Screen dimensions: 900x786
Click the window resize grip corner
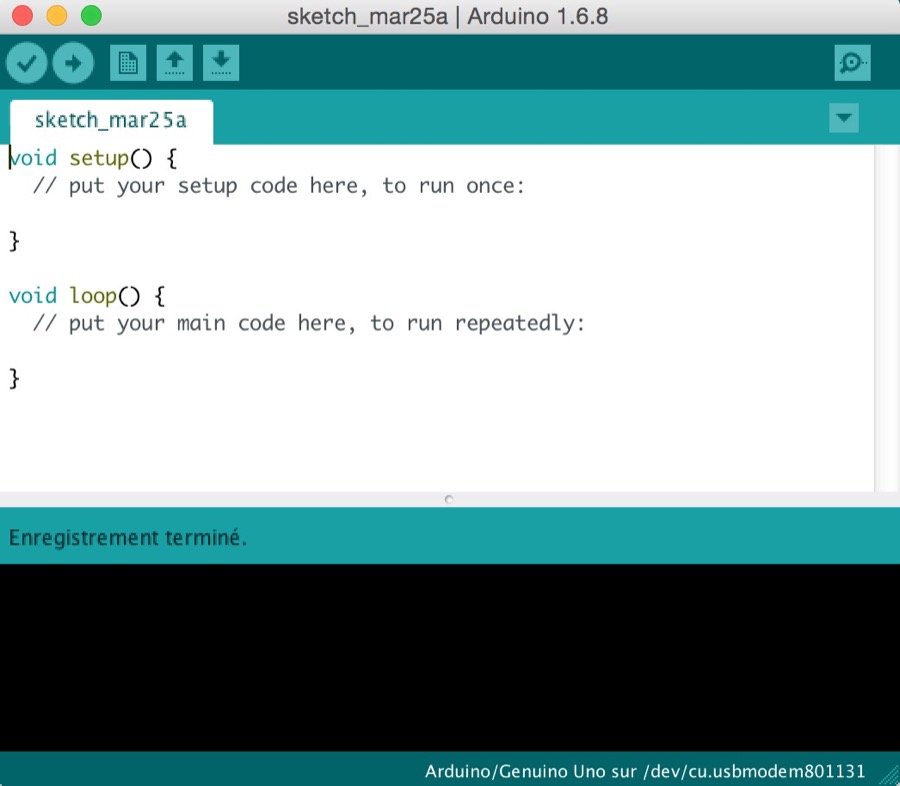(890, 776)
